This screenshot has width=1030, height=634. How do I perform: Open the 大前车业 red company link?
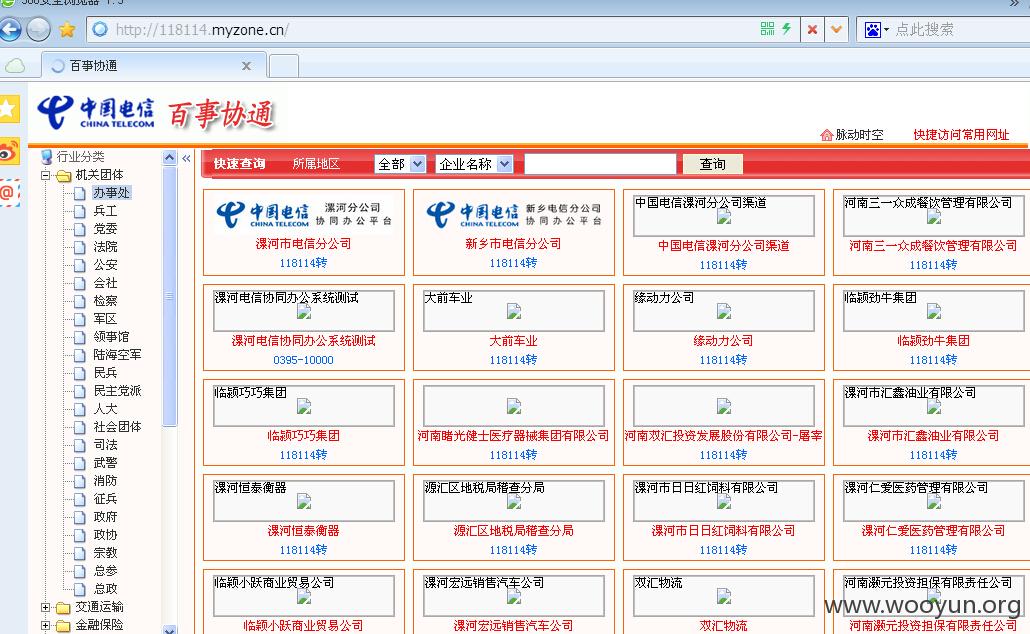(x=513, y=341)
